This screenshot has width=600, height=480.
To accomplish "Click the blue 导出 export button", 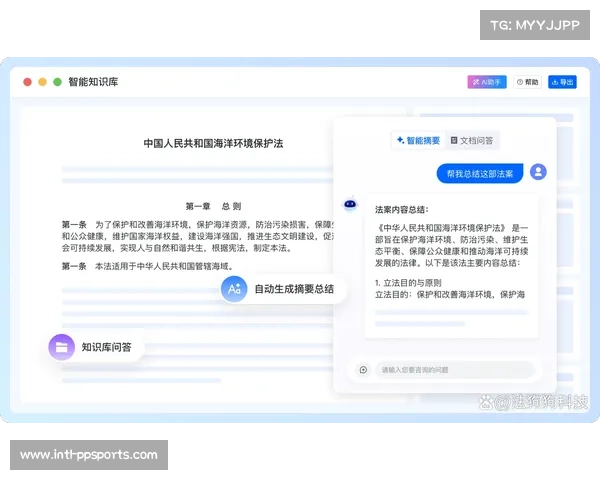I will tap(562, 82).
